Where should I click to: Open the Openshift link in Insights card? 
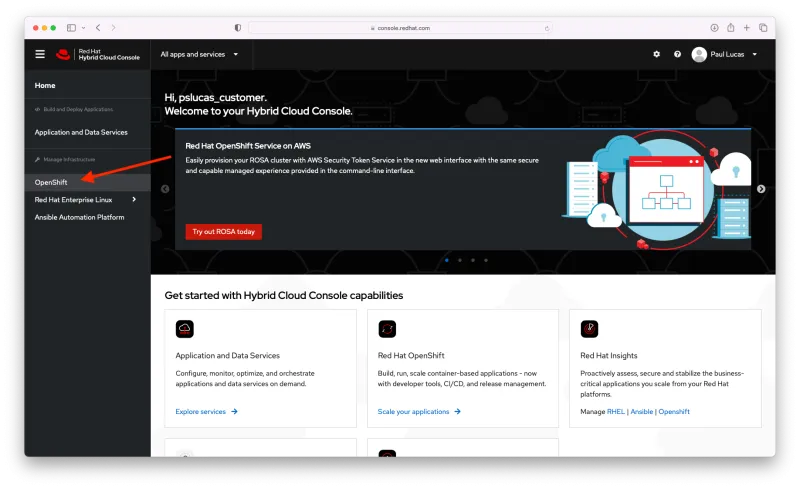(x=674, y=411)
